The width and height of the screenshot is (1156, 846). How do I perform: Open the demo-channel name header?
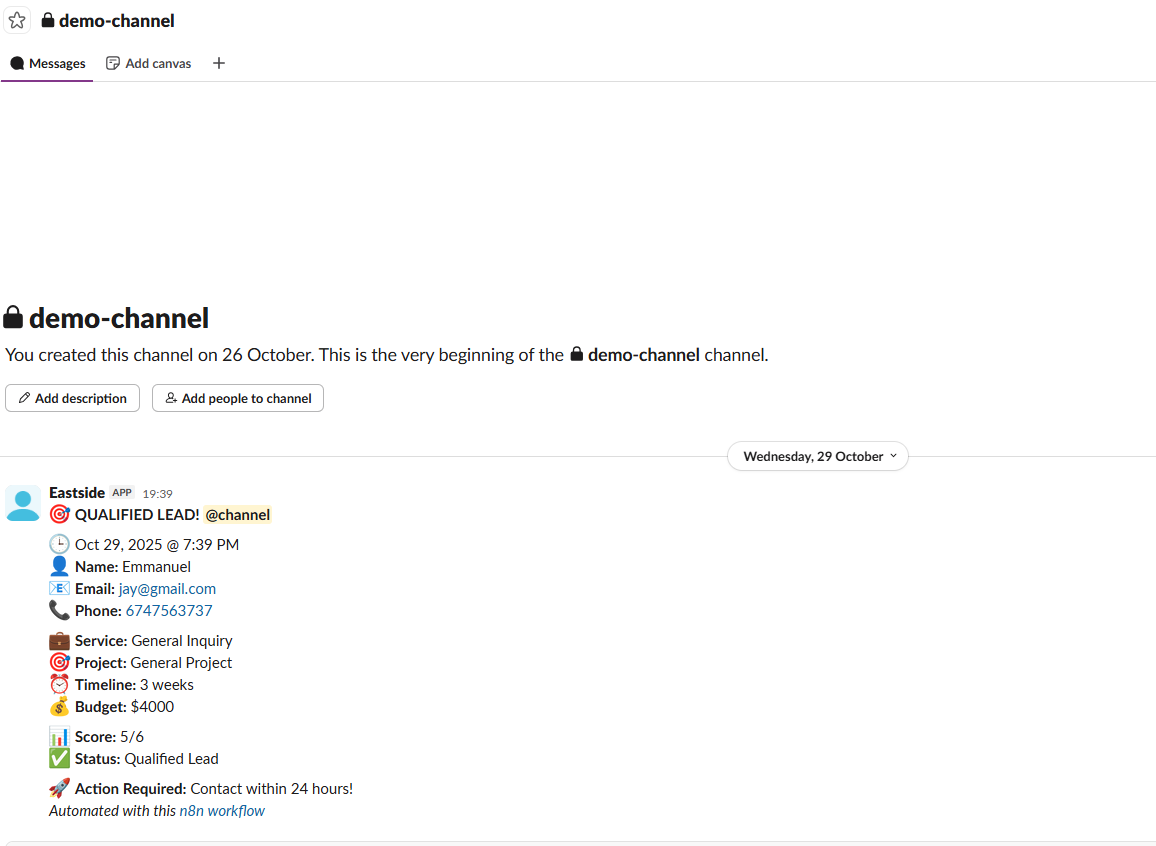[x=116, y=21]
